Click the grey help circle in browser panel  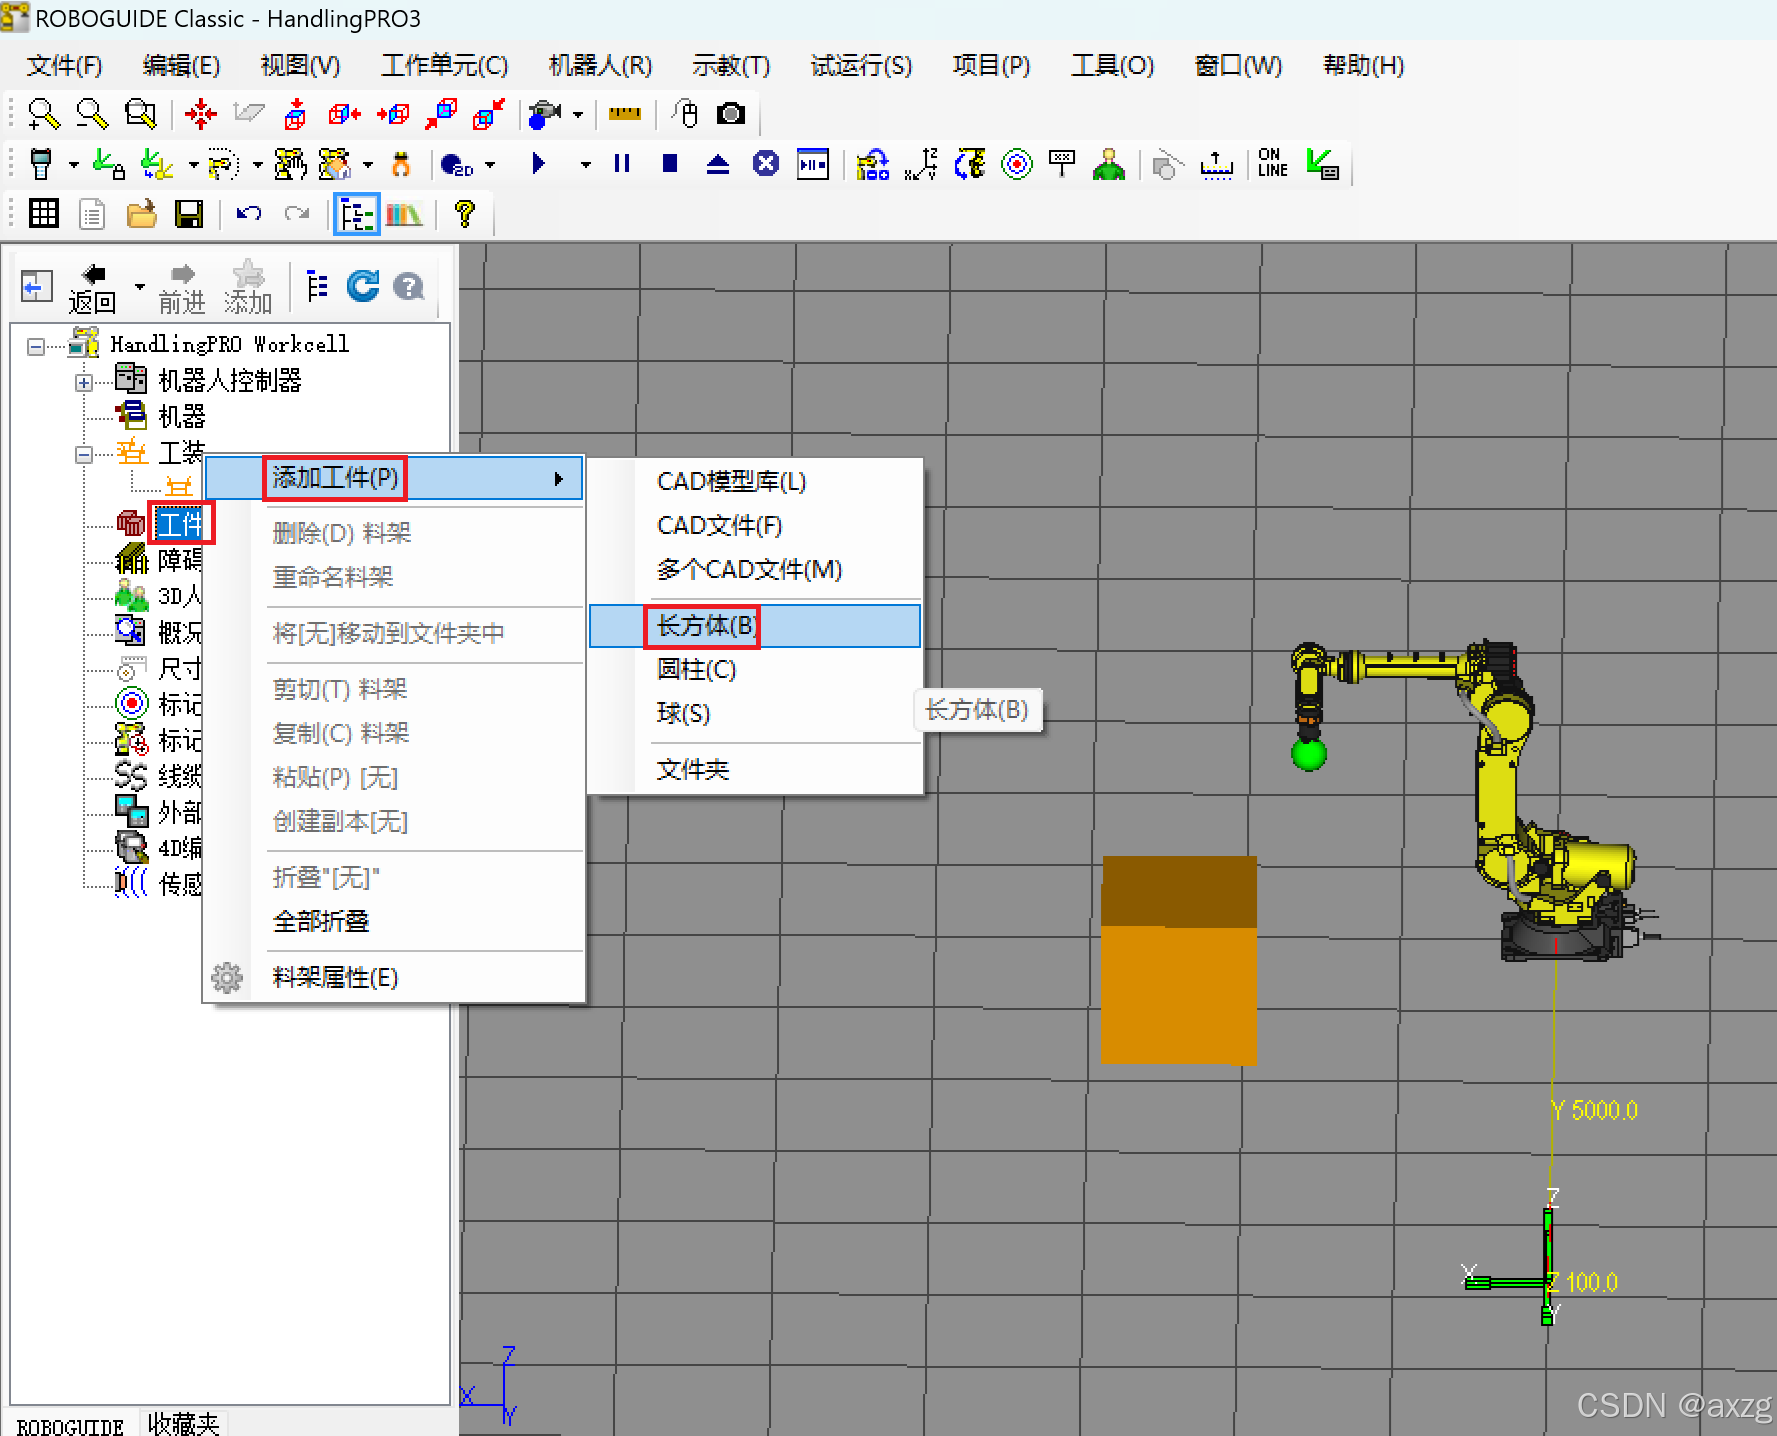coord(409,287)
